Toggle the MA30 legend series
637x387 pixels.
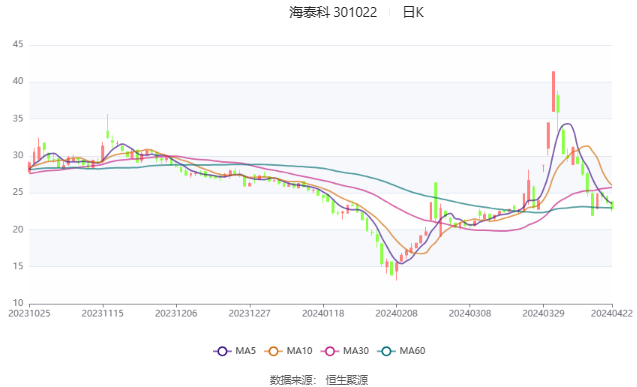click(x=345, y=351)
